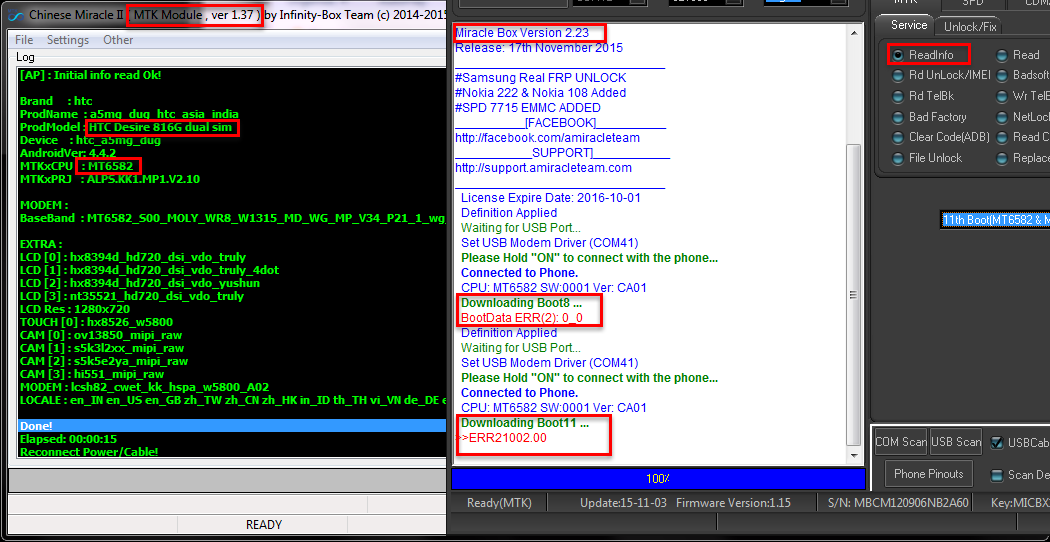The image size is (1050, 542).
Task: Click the READY status cell in Chinese Miracle
Action: [264, 525]
